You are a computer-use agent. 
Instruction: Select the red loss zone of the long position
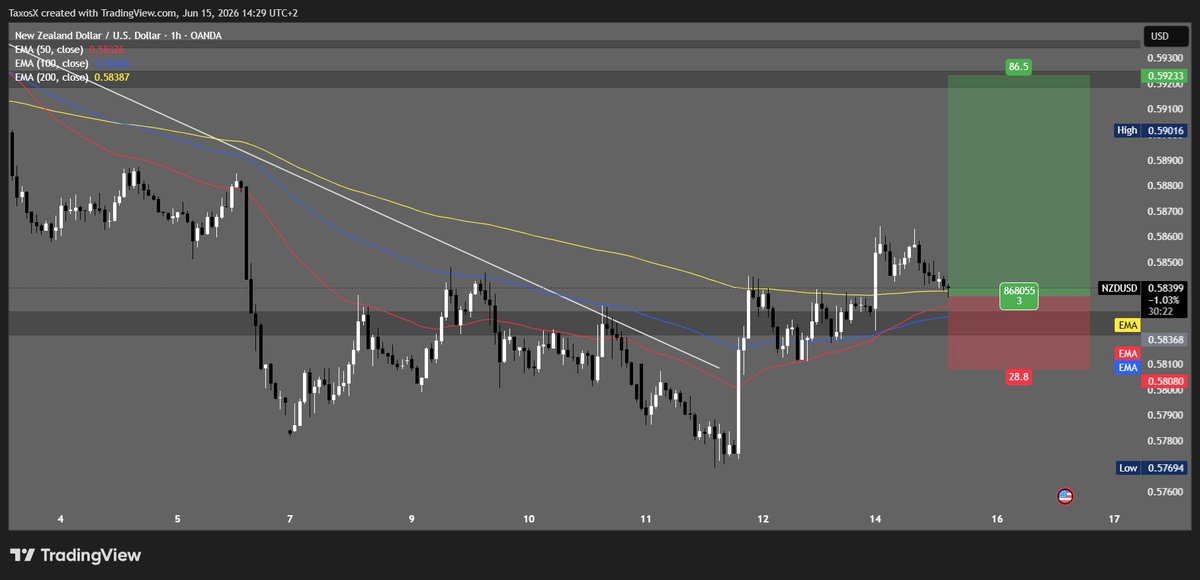(x=1019, y=333)
